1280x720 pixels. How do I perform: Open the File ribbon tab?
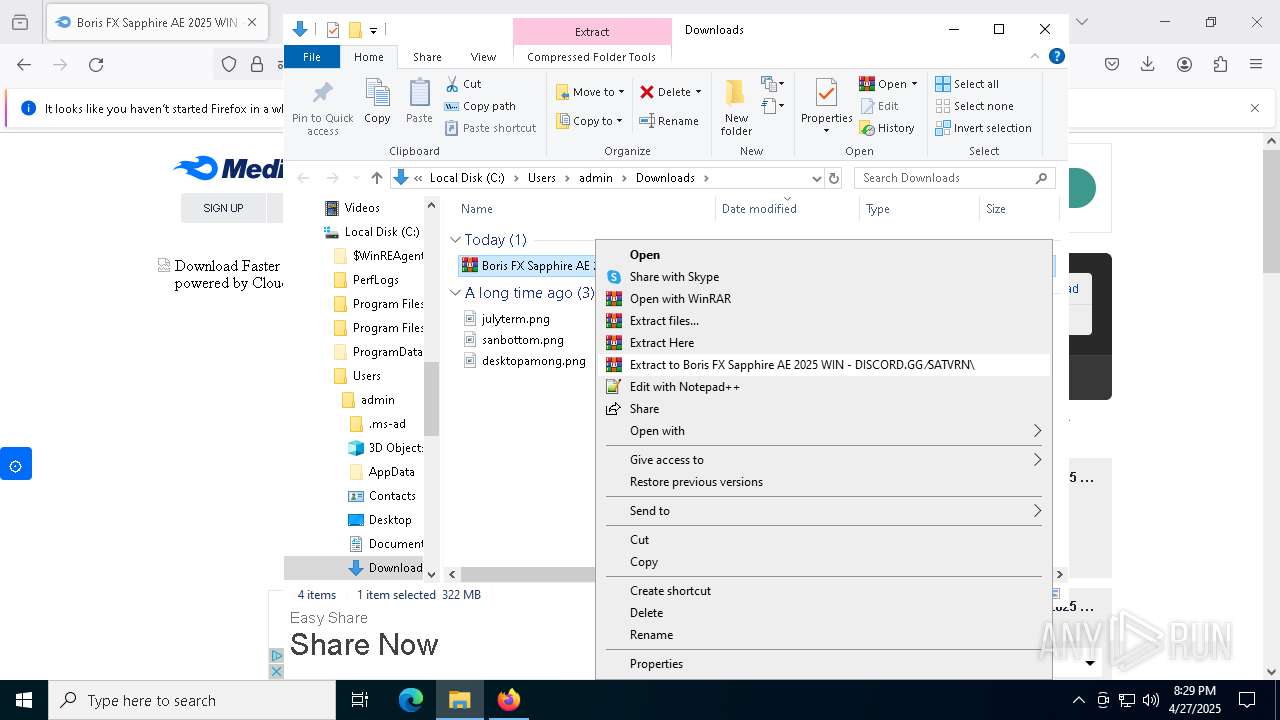[x=312, y=57]
